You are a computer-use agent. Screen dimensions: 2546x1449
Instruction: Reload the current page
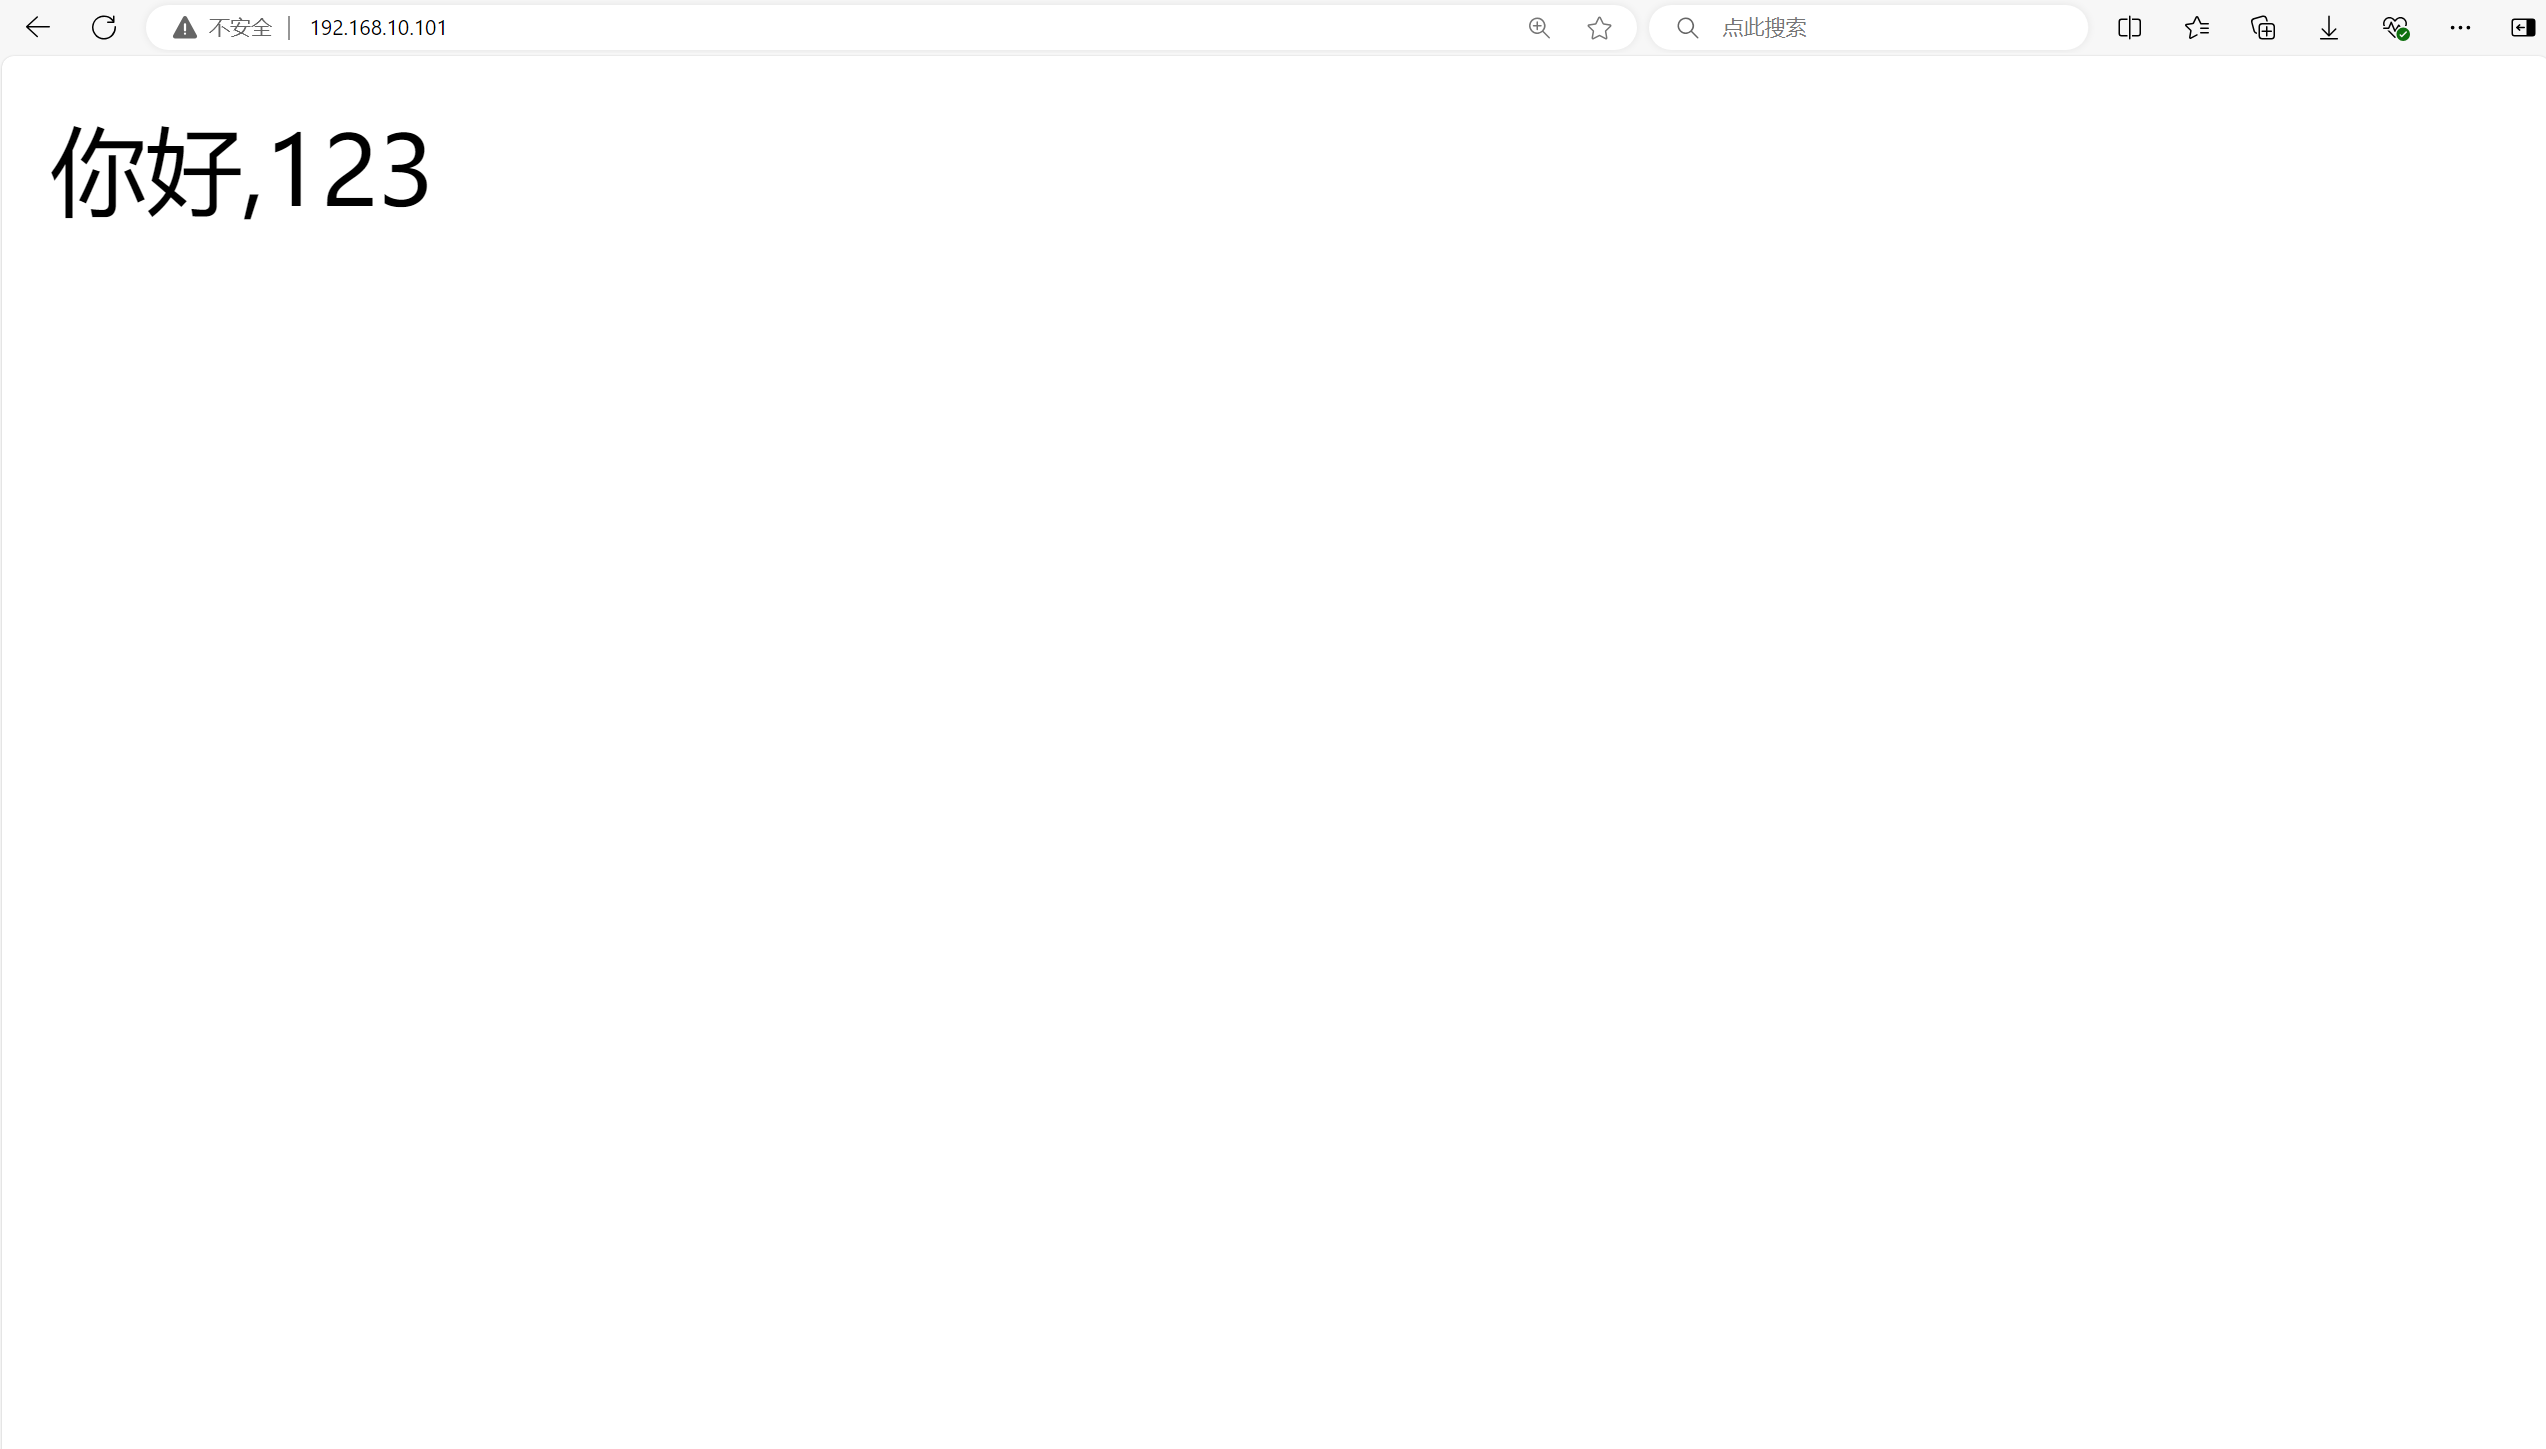[104, 28]
